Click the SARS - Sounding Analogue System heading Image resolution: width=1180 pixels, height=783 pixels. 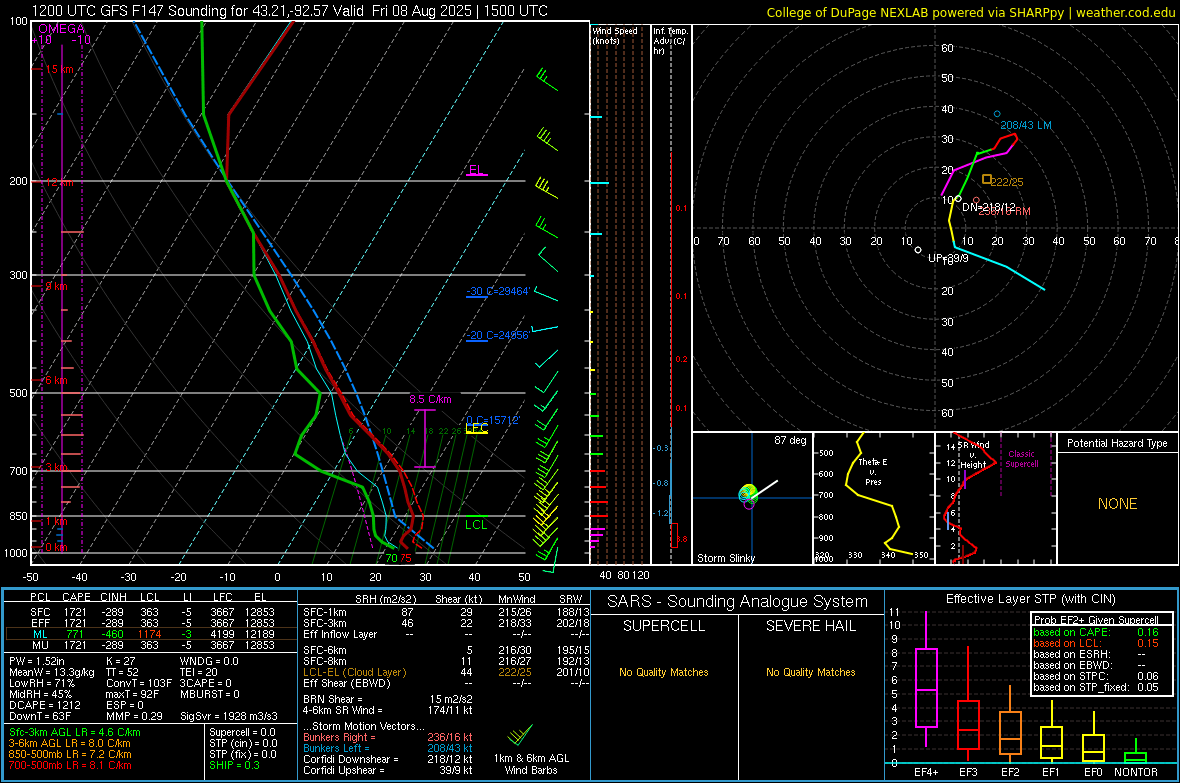click(738, 602)
